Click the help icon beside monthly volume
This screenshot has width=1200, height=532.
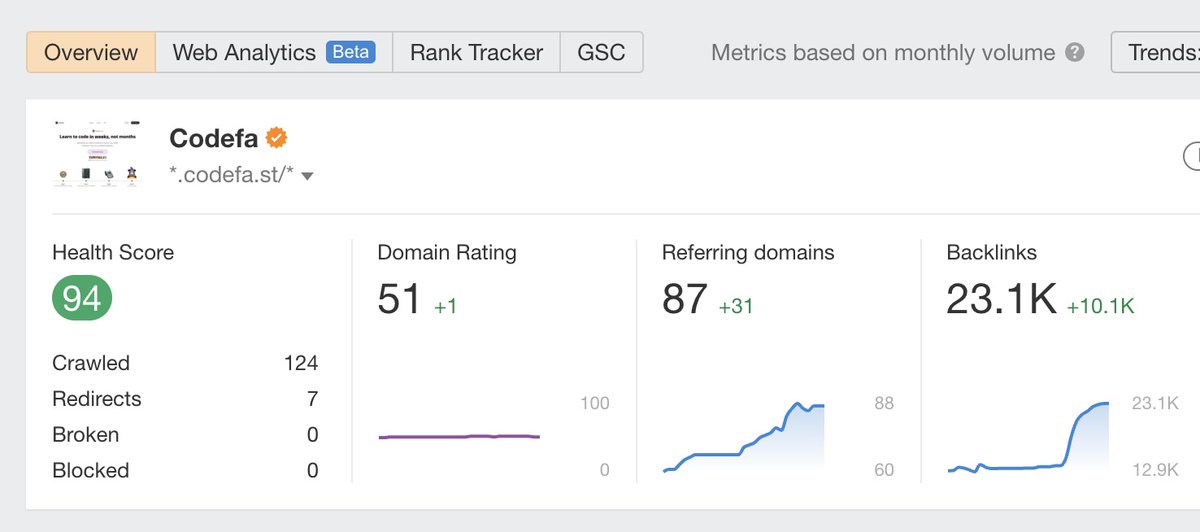click(x=1074, y=52)
